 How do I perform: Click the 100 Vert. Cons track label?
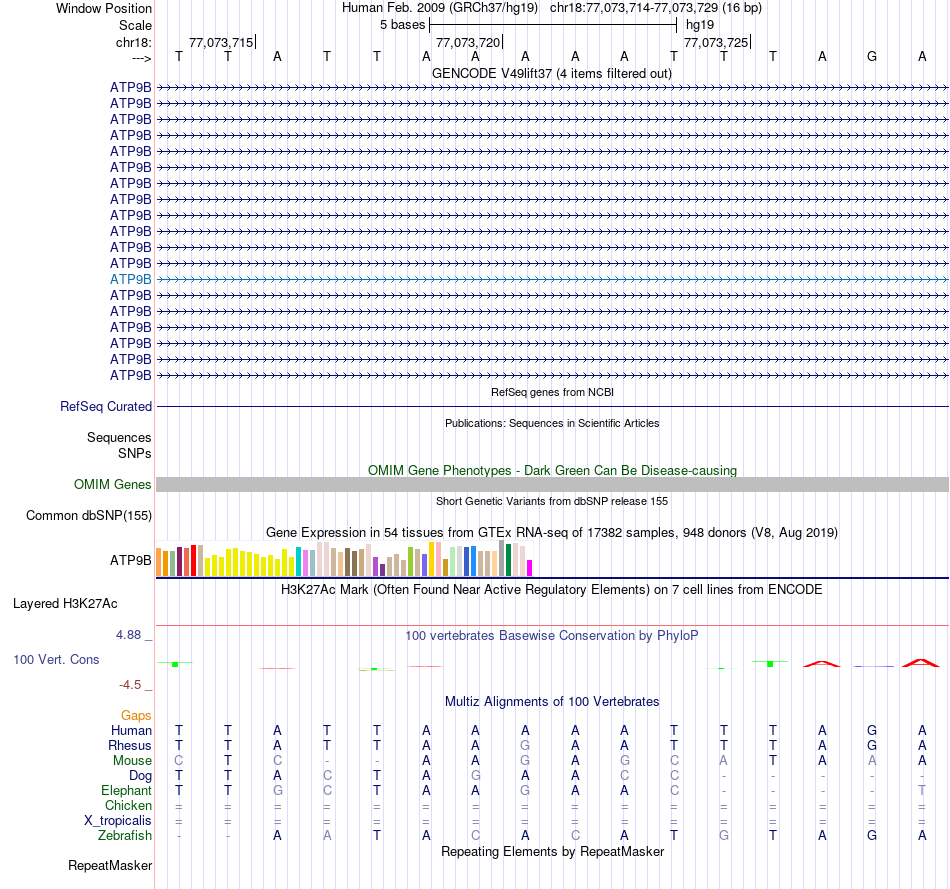(x=56, y=659)
